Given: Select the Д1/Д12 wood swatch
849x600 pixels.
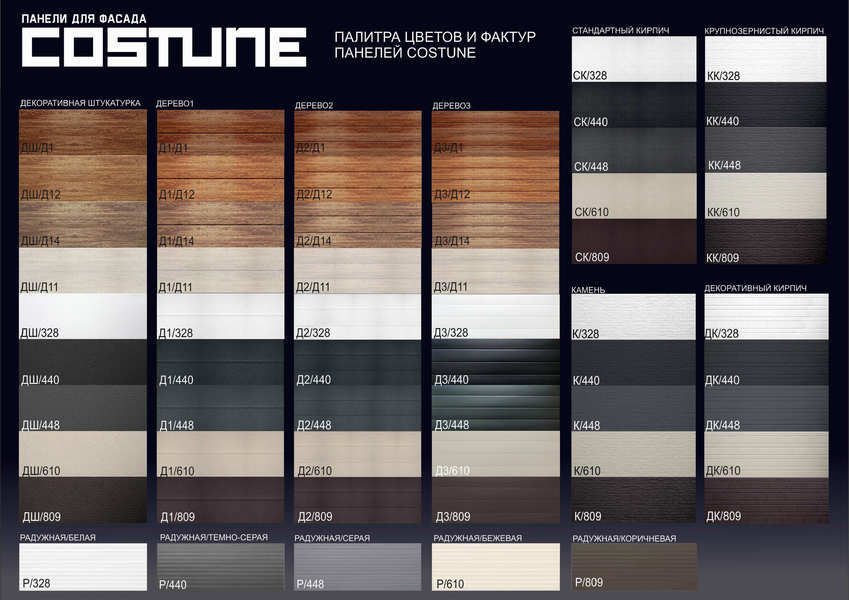Looking at the screenshot, I should point(220,179).
